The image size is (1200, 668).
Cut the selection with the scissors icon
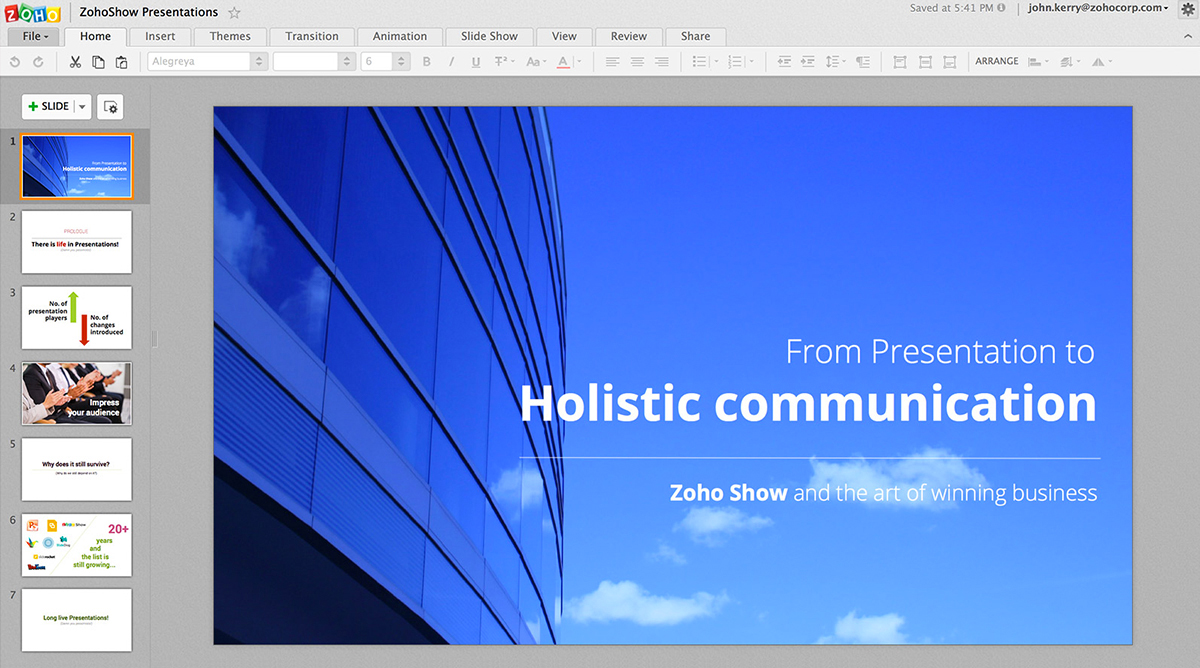[75, 62]
